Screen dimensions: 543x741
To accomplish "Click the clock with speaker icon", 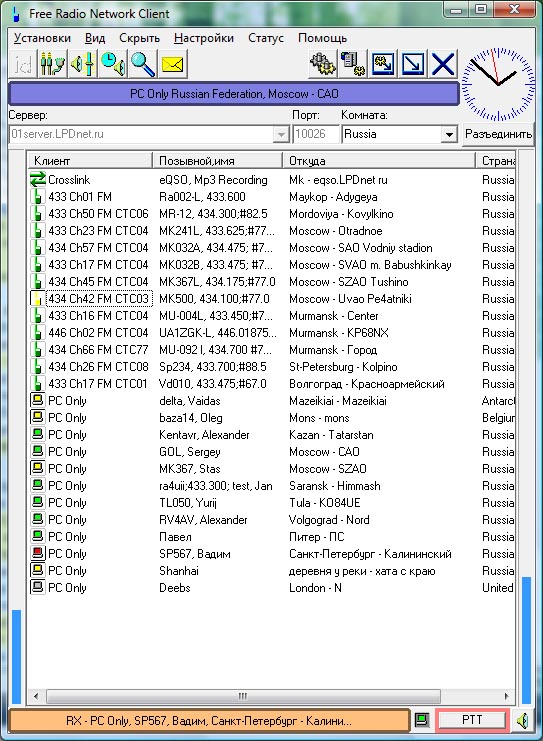I will [113, 63].
